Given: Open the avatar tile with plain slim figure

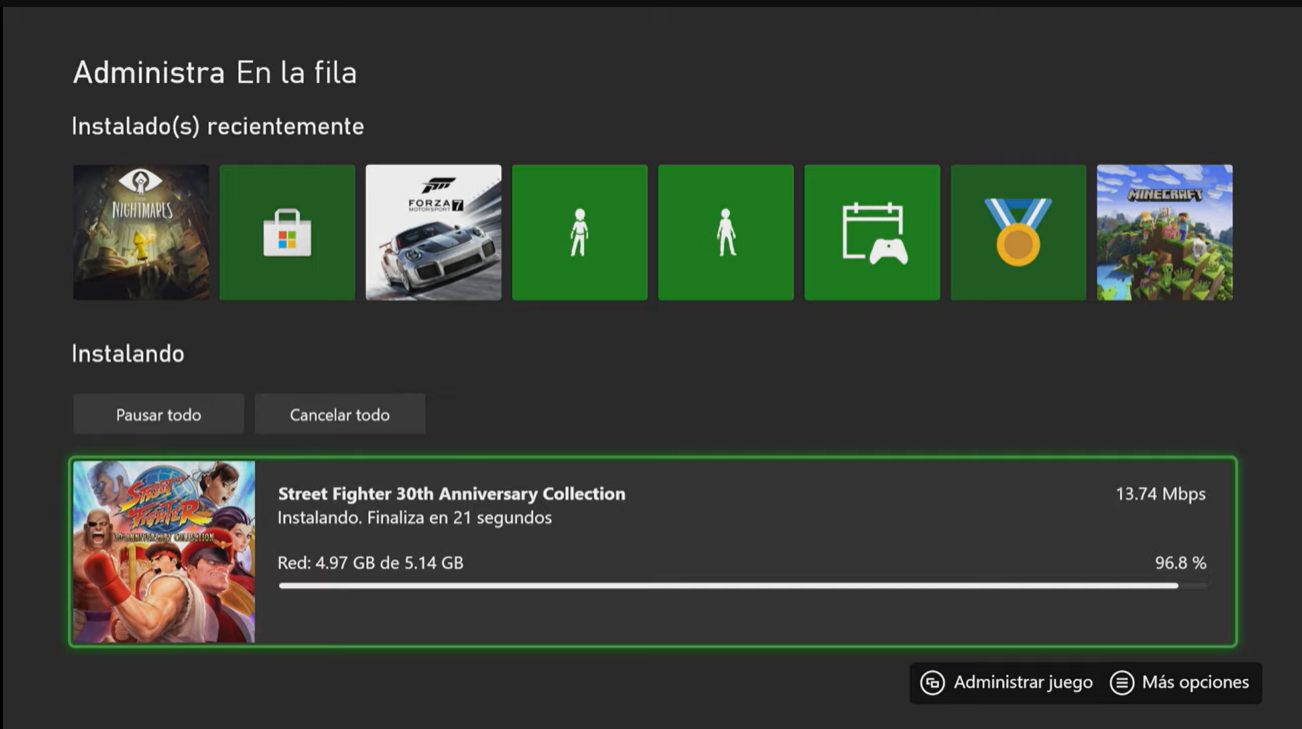Looking at the screenshot, I should (x=726, y=233).
